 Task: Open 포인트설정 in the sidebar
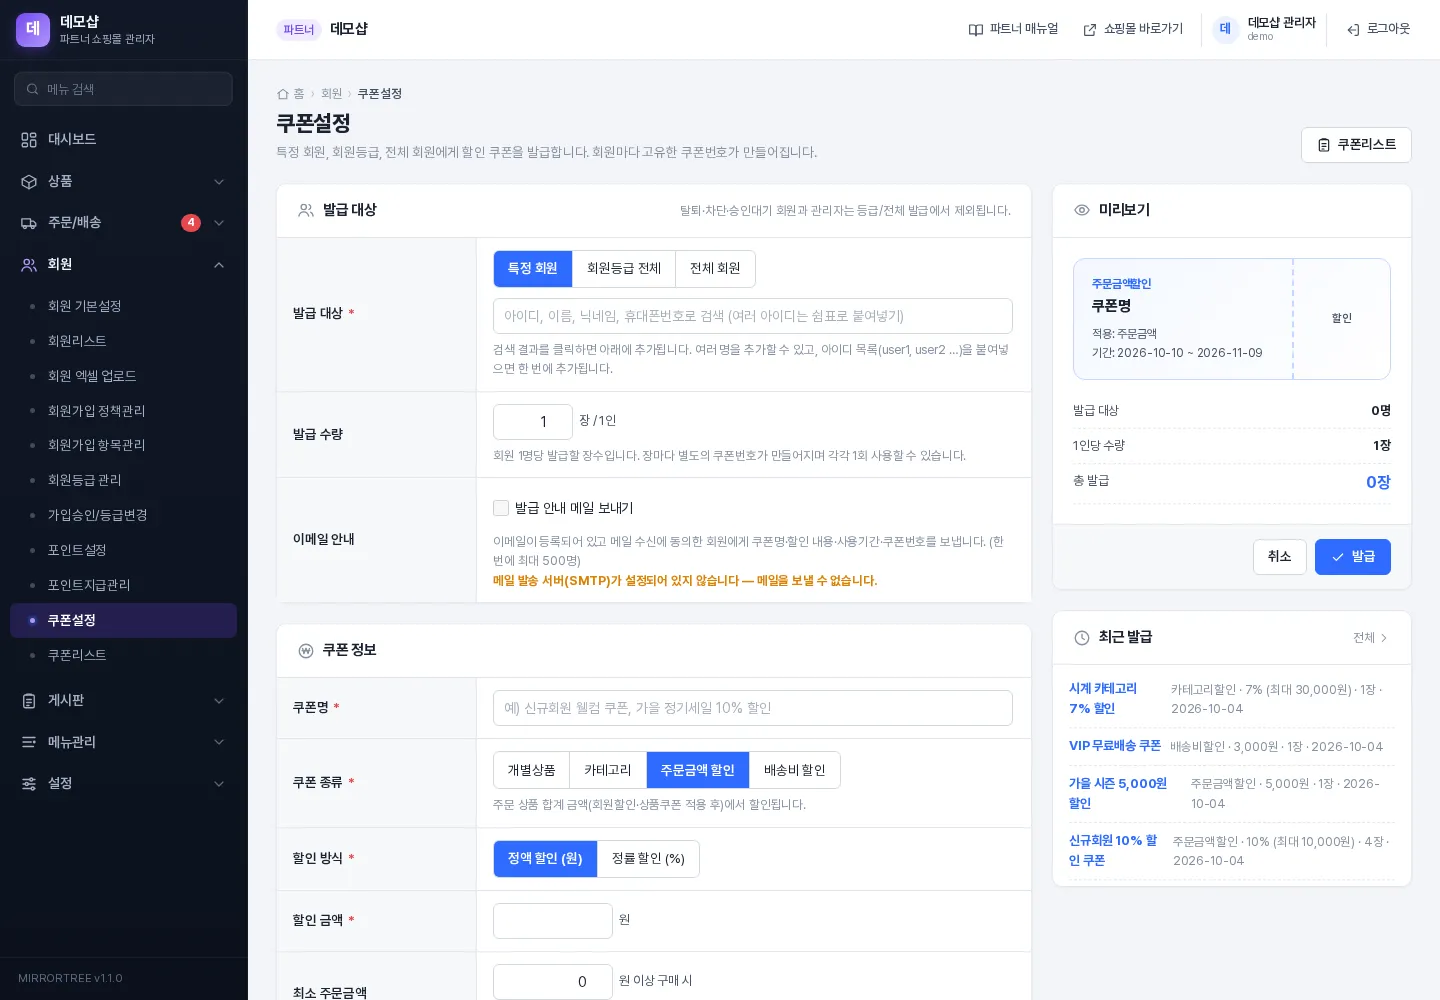123,550
